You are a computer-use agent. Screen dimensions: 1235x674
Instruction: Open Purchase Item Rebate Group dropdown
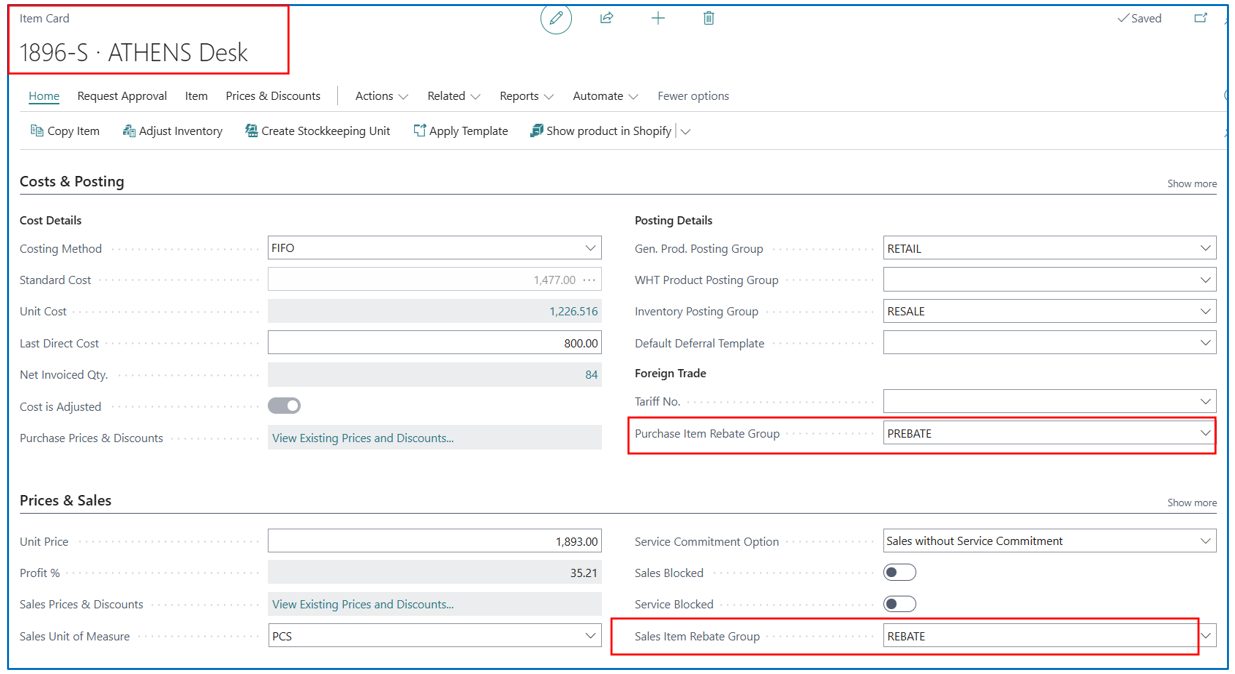click(1205, 434)
